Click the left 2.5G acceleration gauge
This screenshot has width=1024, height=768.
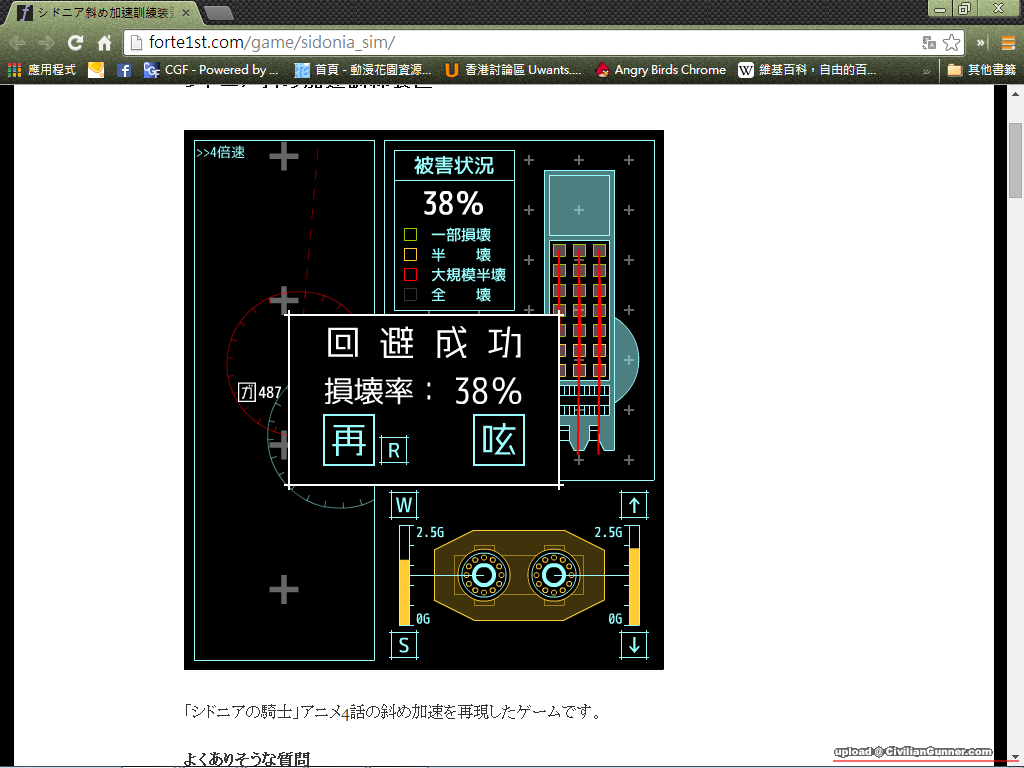(x=405, y=576)
